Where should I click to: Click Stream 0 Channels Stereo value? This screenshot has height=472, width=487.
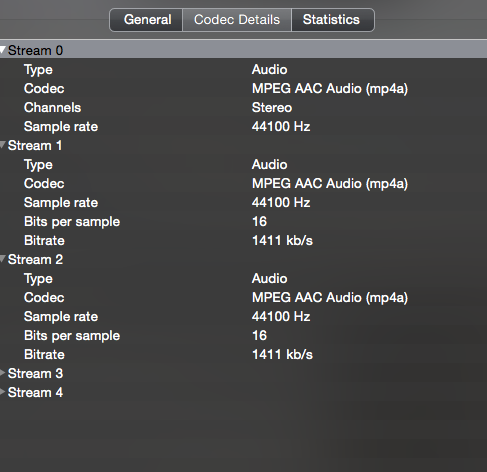click(272, 107)
